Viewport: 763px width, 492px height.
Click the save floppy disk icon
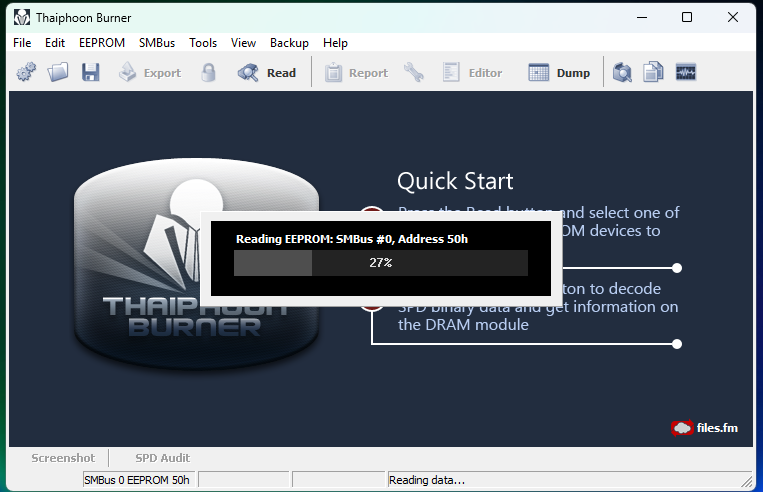coord(91,73)
